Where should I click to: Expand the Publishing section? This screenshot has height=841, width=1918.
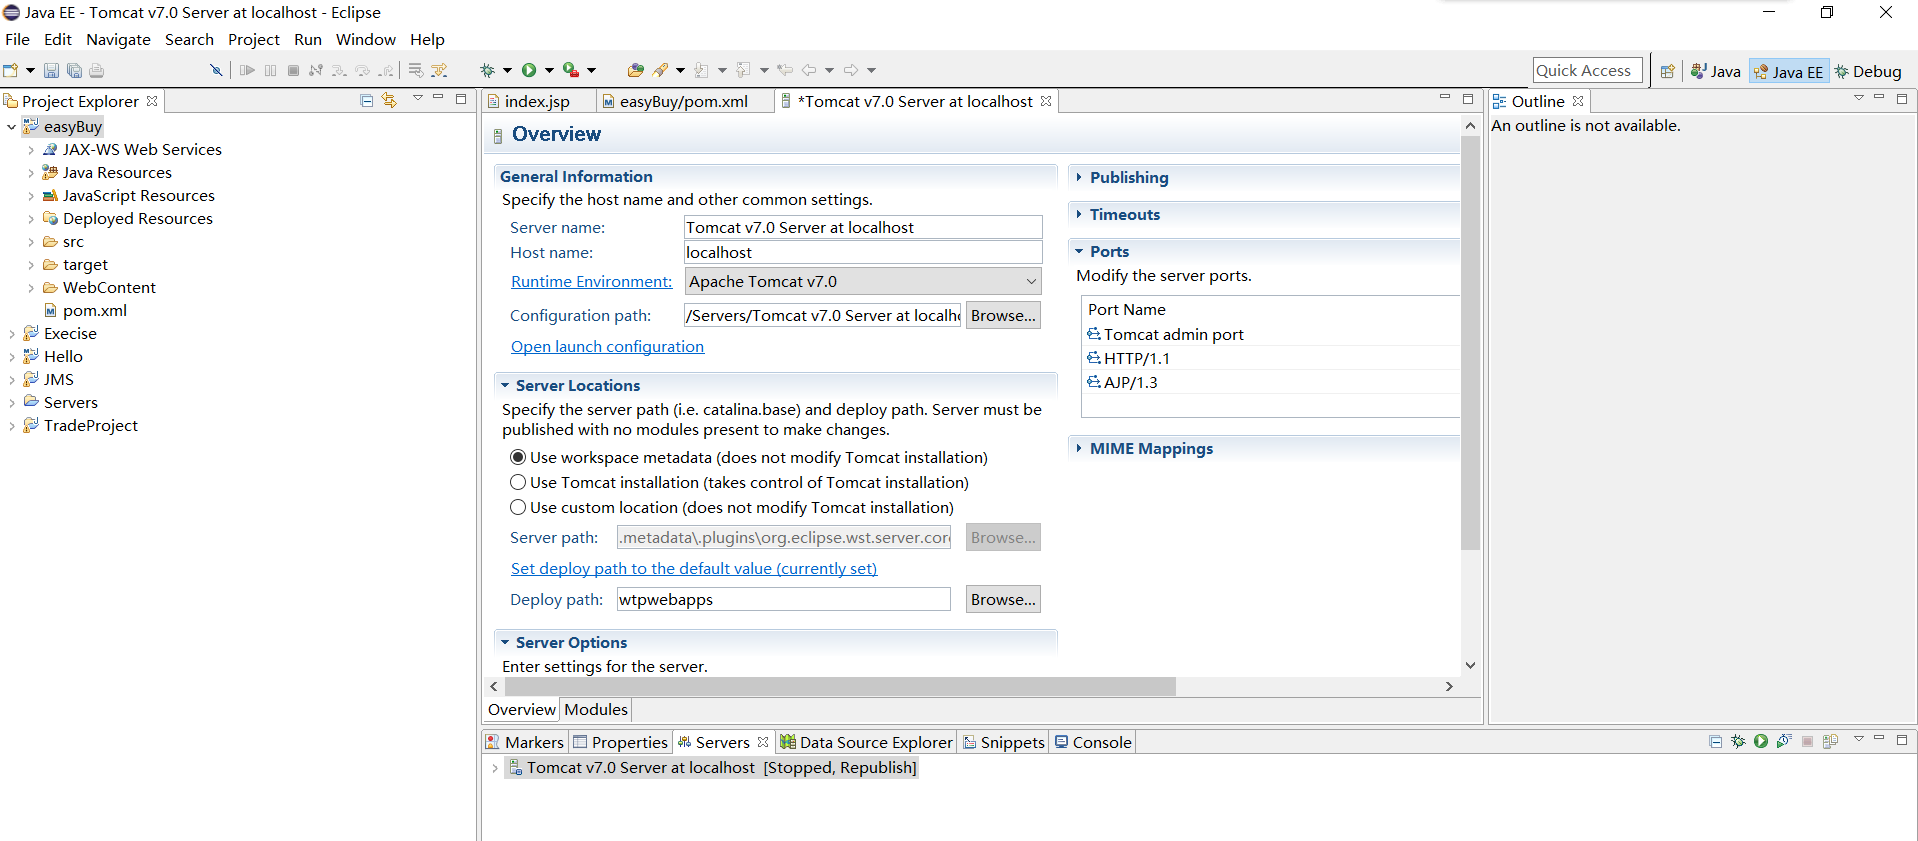tap(1079, 177)
